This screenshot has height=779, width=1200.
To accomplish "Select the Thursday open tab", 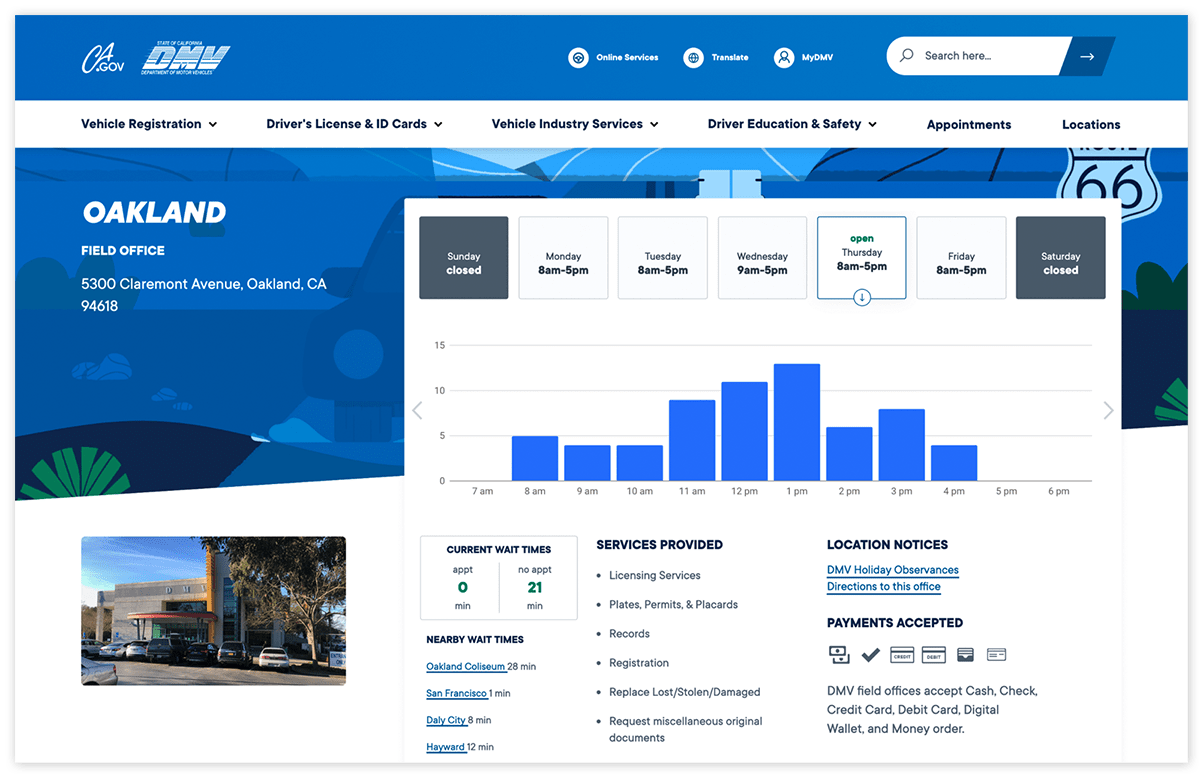I will pos(862,256).
